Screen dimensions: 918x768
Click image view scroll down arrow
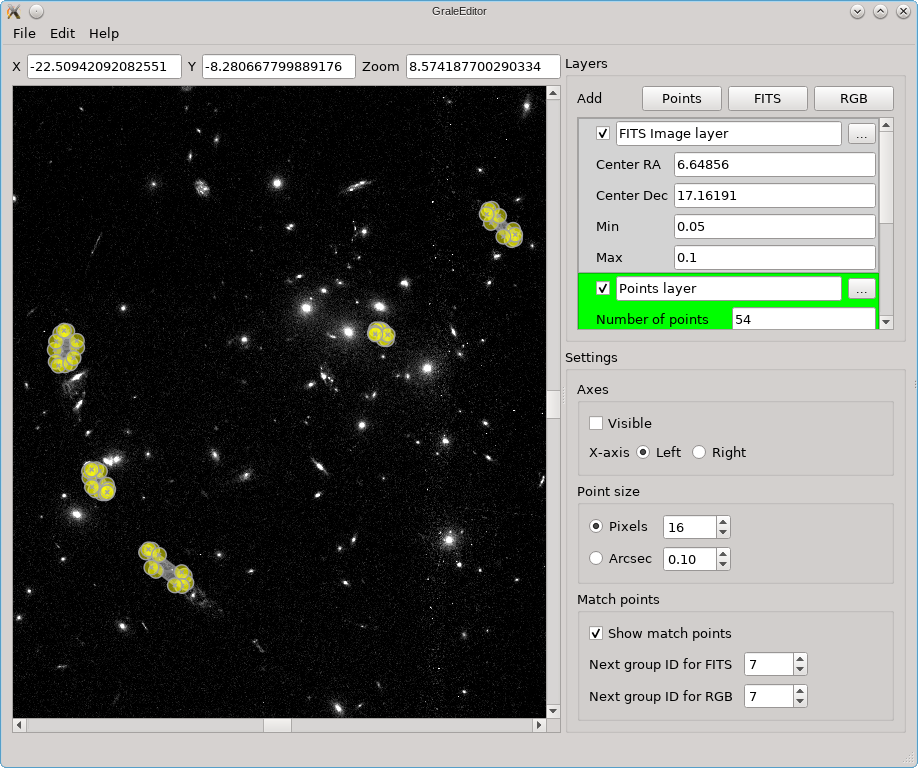click(x=553, y=711)
